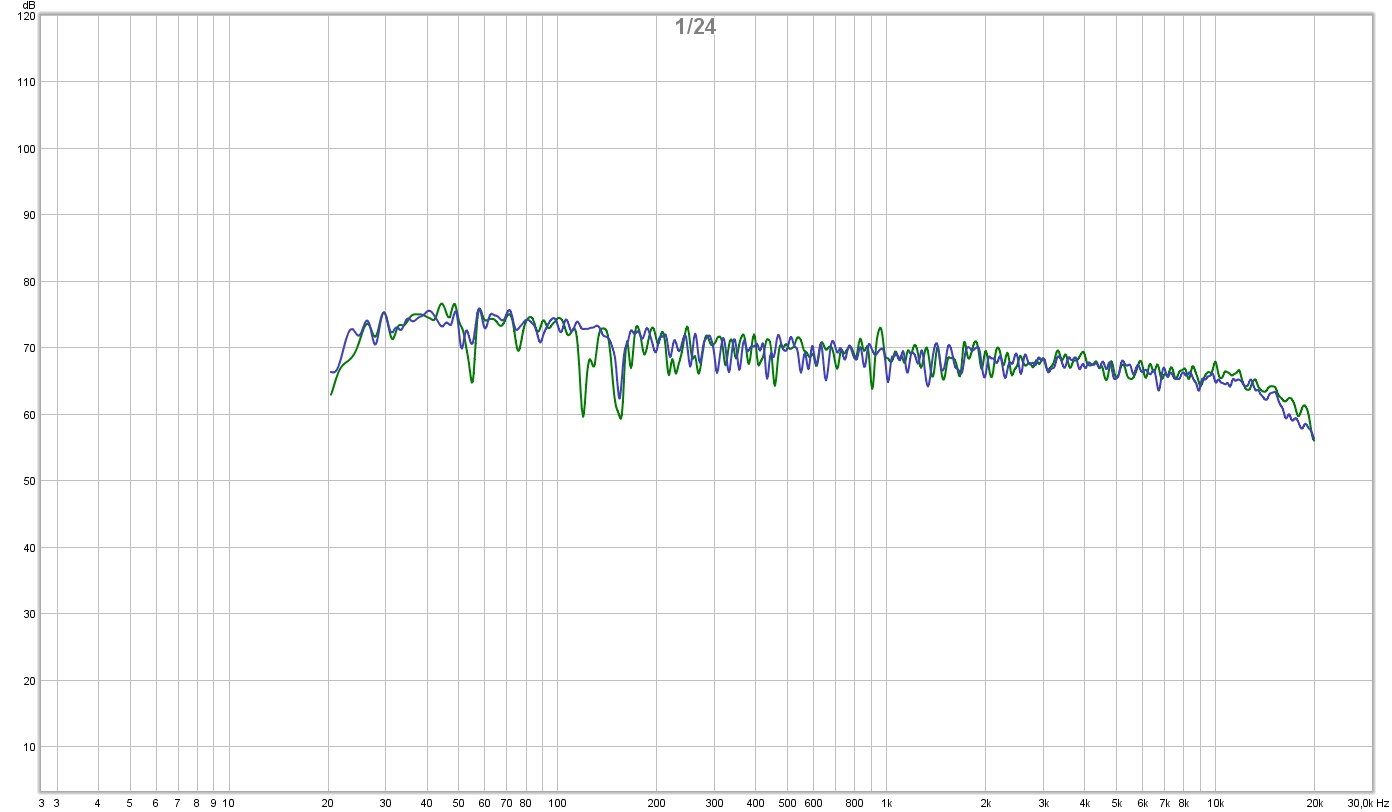Click green trace starting point at 20 Hz
Screen dimensions: 1392x812
tap(331, 394)
